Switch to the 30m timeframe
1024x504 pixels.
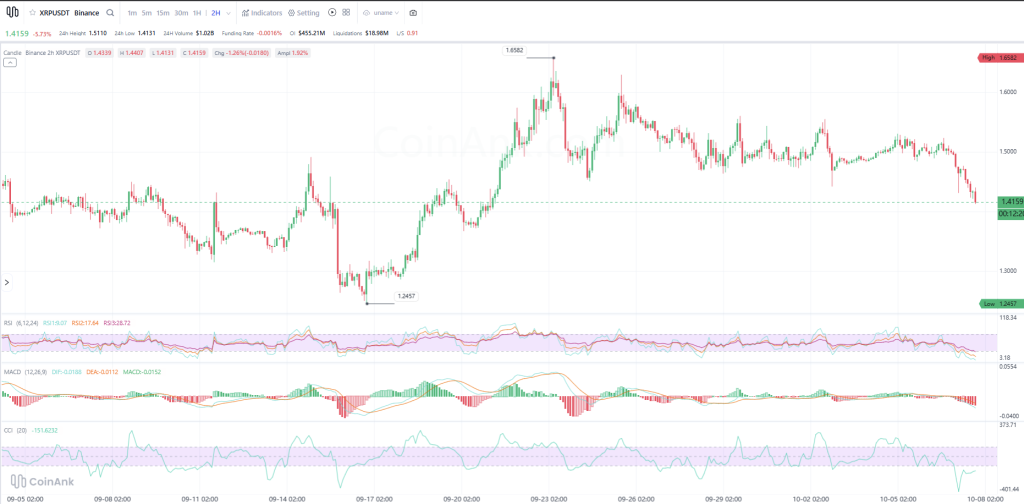point(181,12)
